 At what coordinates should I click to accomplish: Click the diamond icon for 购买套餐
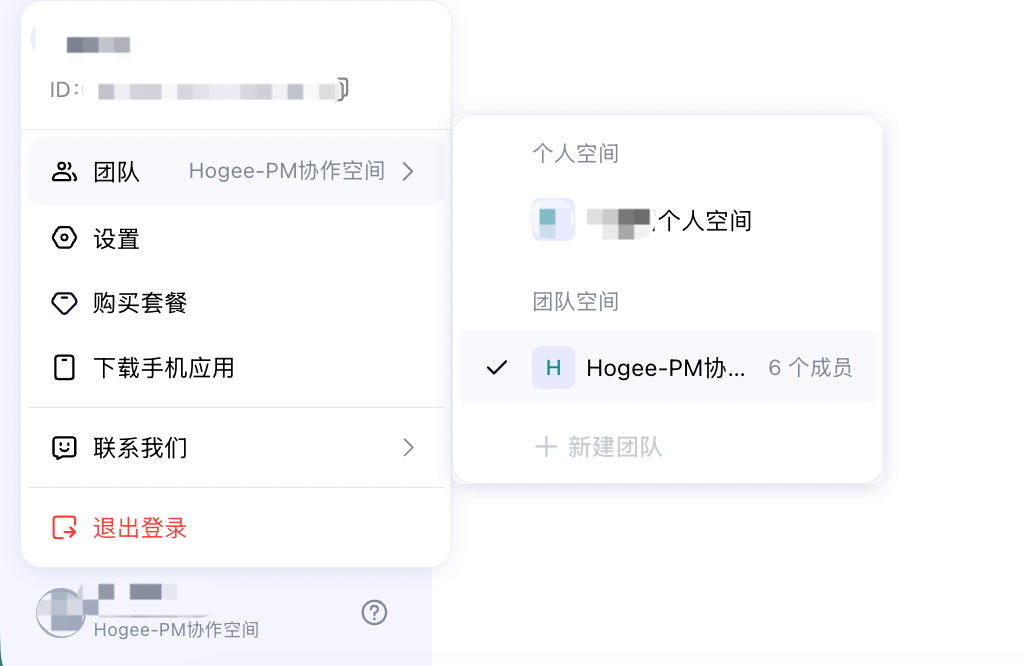point(64,303)
